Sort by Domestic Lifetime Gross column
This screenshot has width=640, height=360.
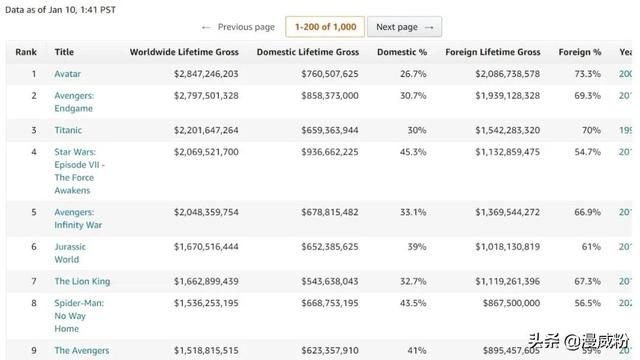point(308,52)
